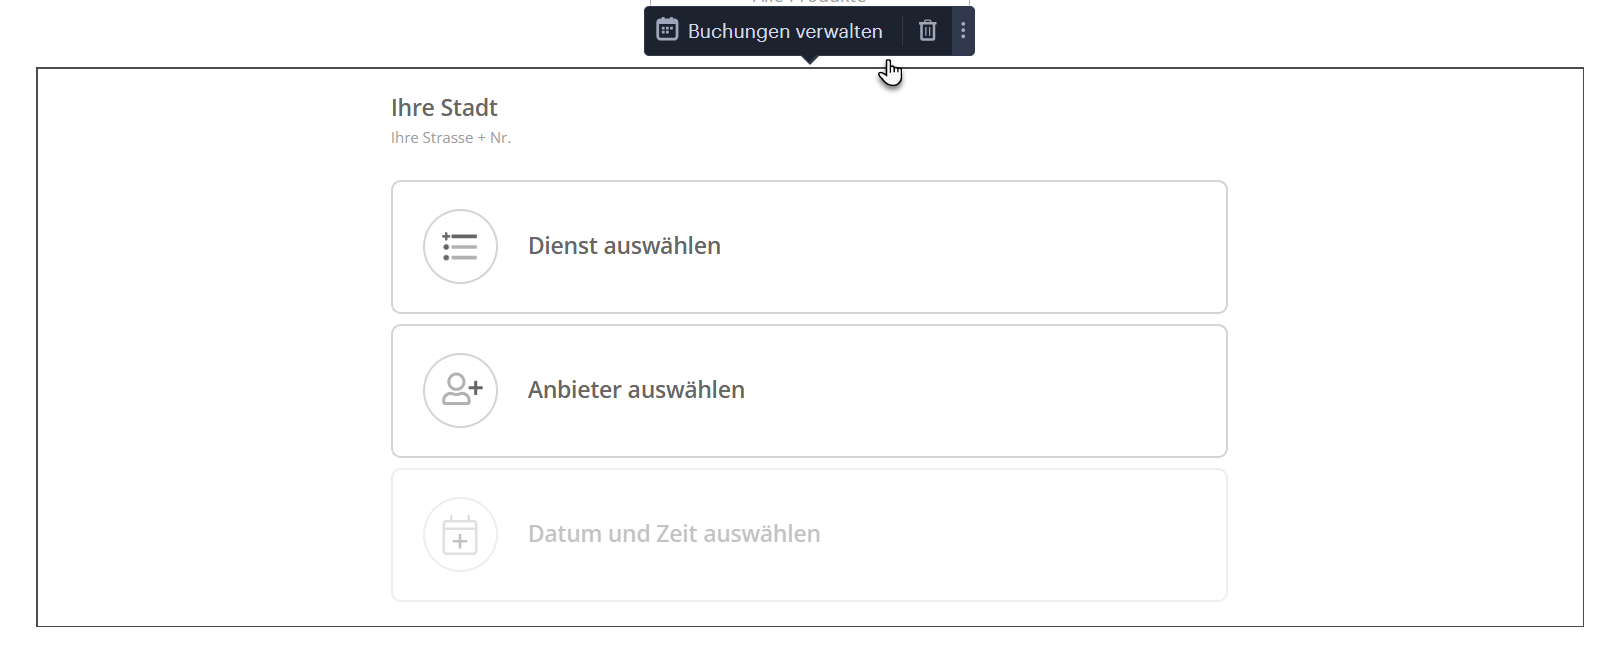
Task: Delete the booking widget with the trash icon
Action: coord(927,31)
